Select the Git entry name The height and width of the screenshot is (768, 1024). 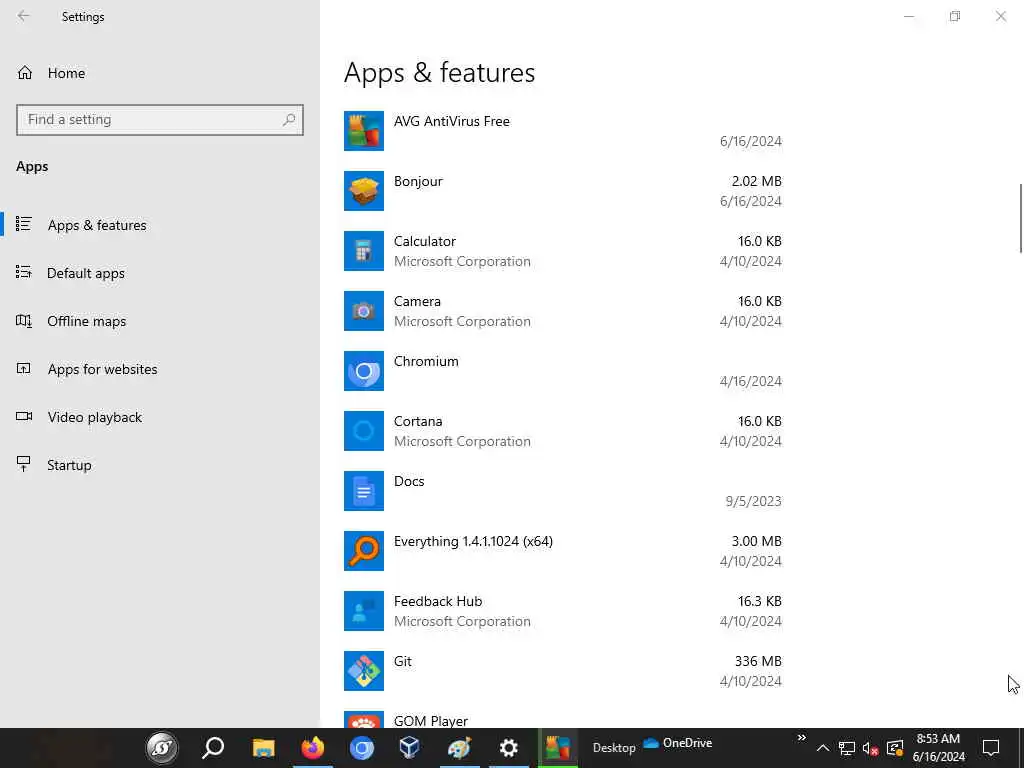point(403,662)
